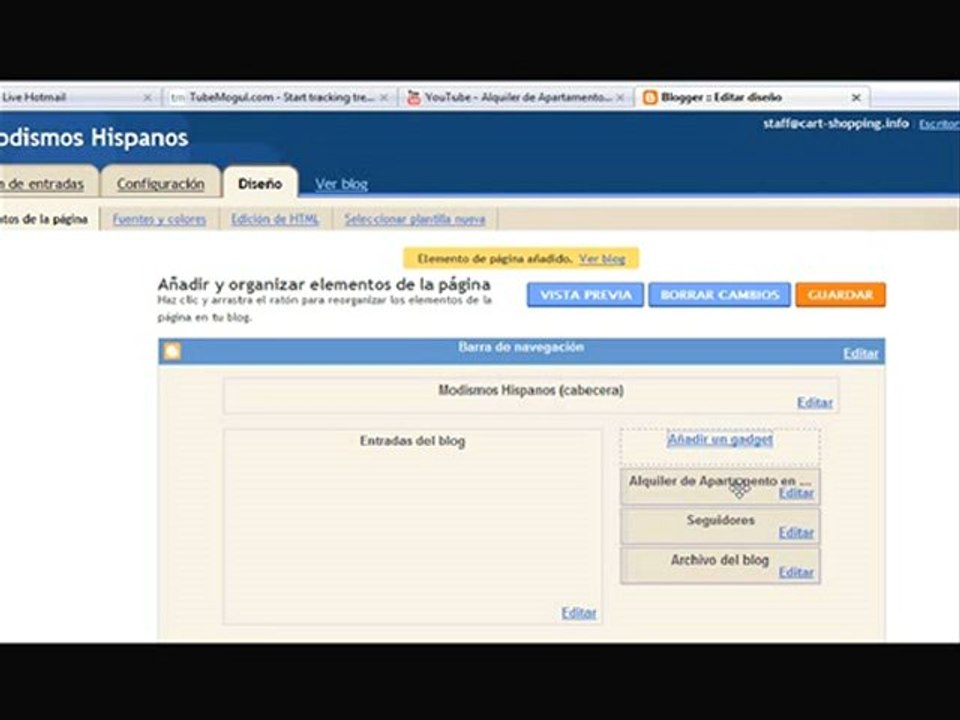Screen dimensions: 960x720
Task: Open Fuentes y colores sub-tab
Action: pos(159,219)
